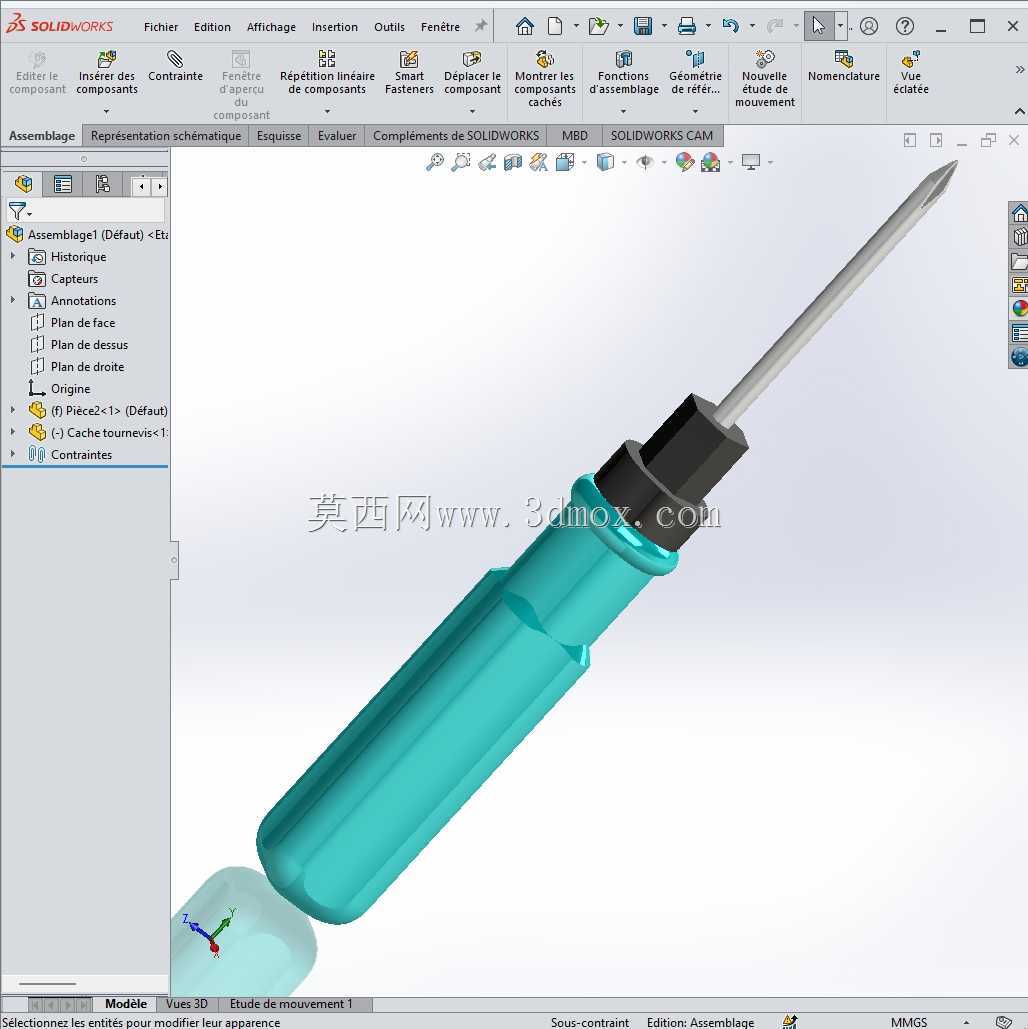The image size is (1028, 1029).
Task: Expand the Cache tournevis component
Action: click(12, 432)
